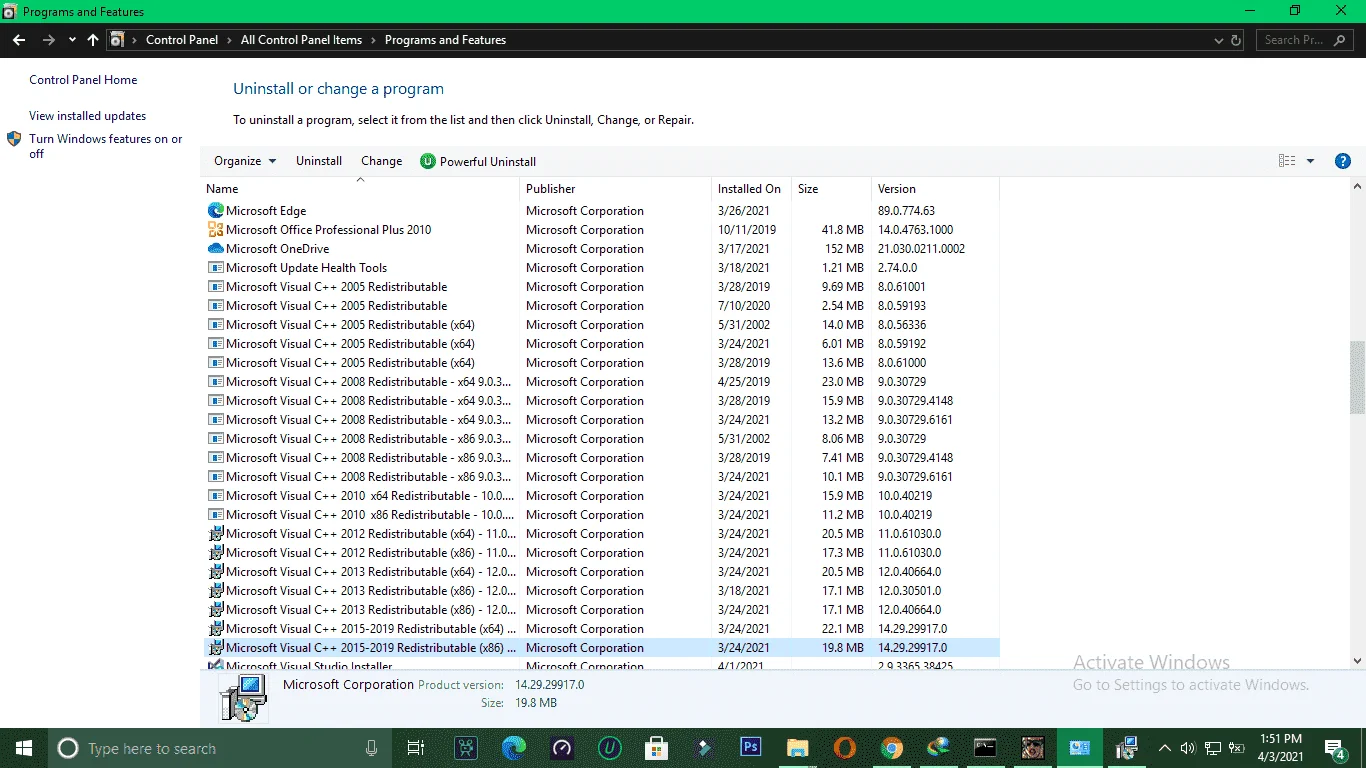Open the Organize dropdown menu
The width and height of the screenshot is (1366, 768).
pos(245,161)
